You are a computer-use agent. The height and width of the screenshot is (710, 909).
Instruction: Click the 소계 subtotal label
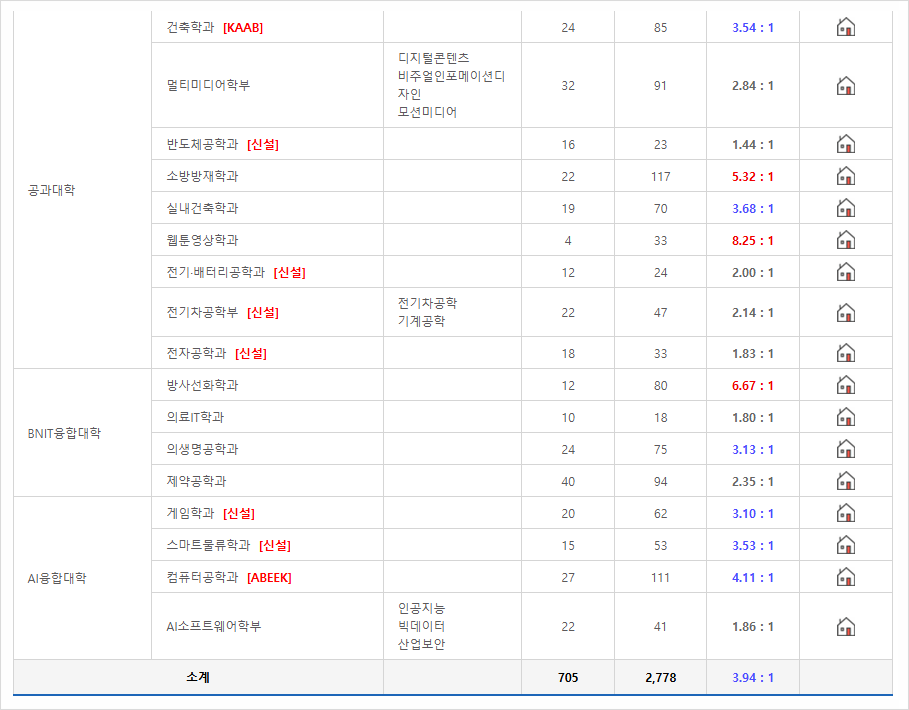[198, 677]
